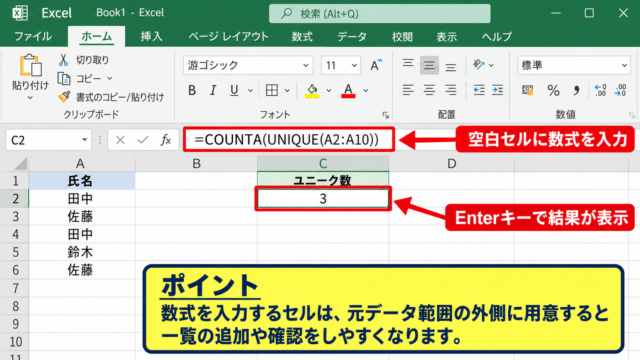640x360 pixels.
Task: Toggle middle vertical alignment
Action: [429, 65]
